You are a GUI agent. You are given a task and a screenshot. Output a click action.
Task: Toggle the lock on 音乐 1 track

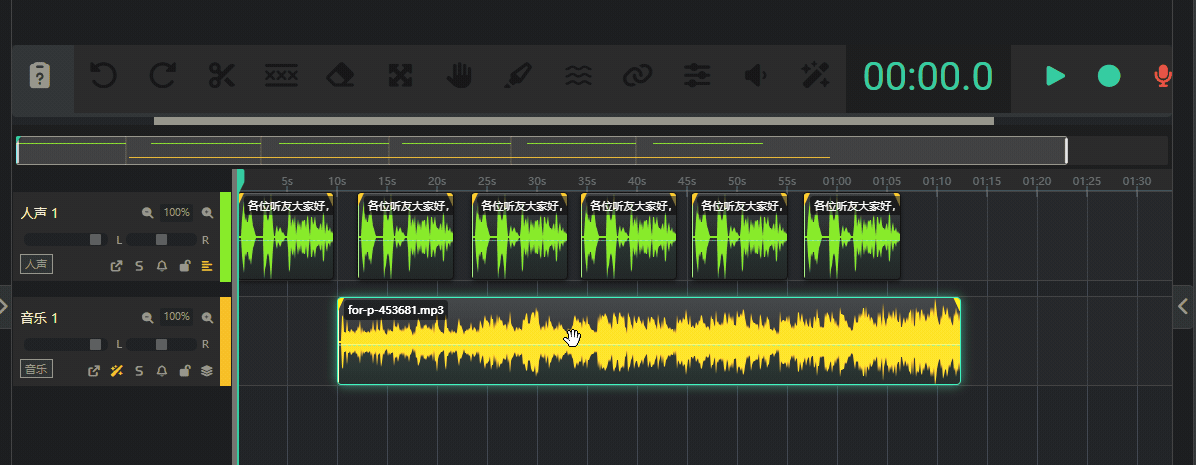pyautogui.click(x=184, y=371)
